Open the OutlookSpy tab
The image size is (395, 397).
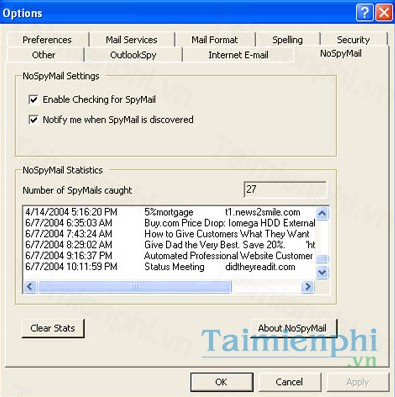[133, 55]
